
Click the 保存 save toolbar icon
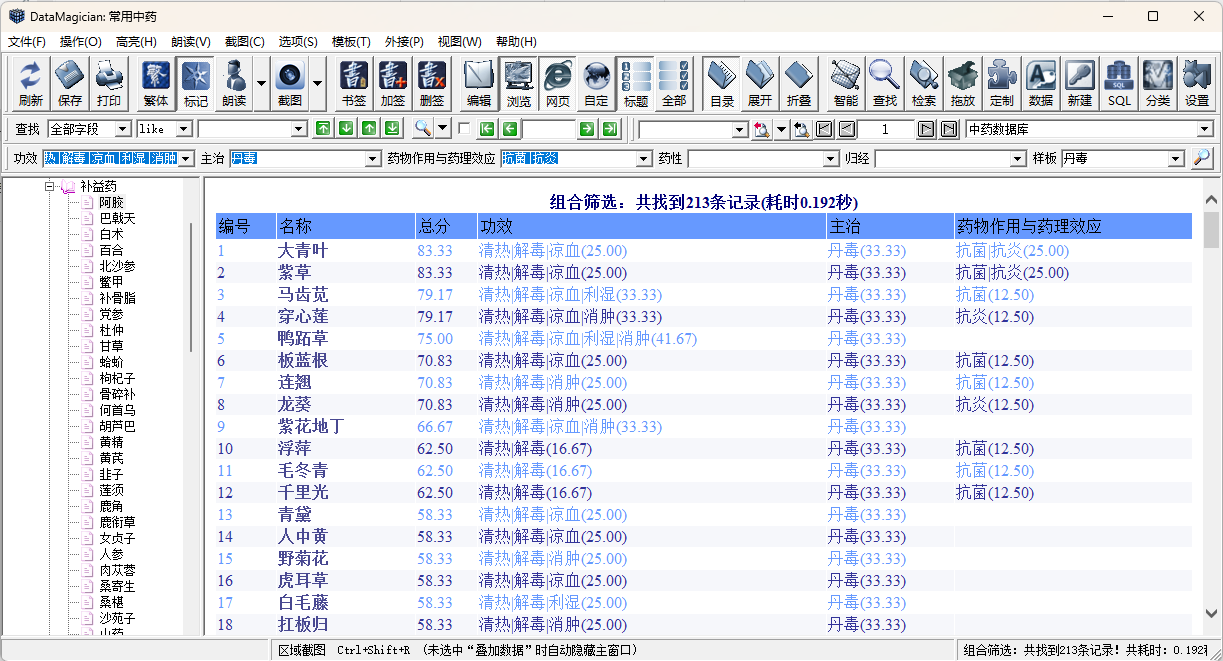[70, 84]
